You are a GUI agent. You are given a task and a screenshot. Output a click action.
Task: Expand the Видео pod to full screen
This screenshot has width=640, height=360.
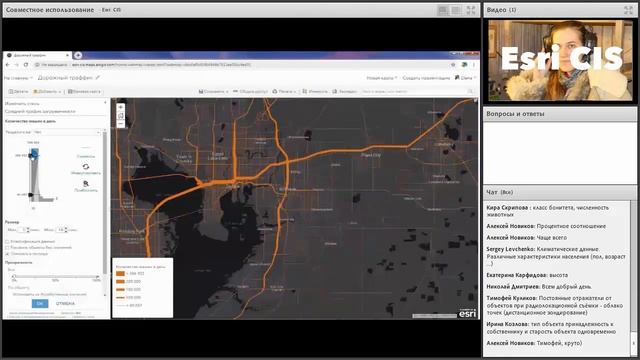point(628,10)
